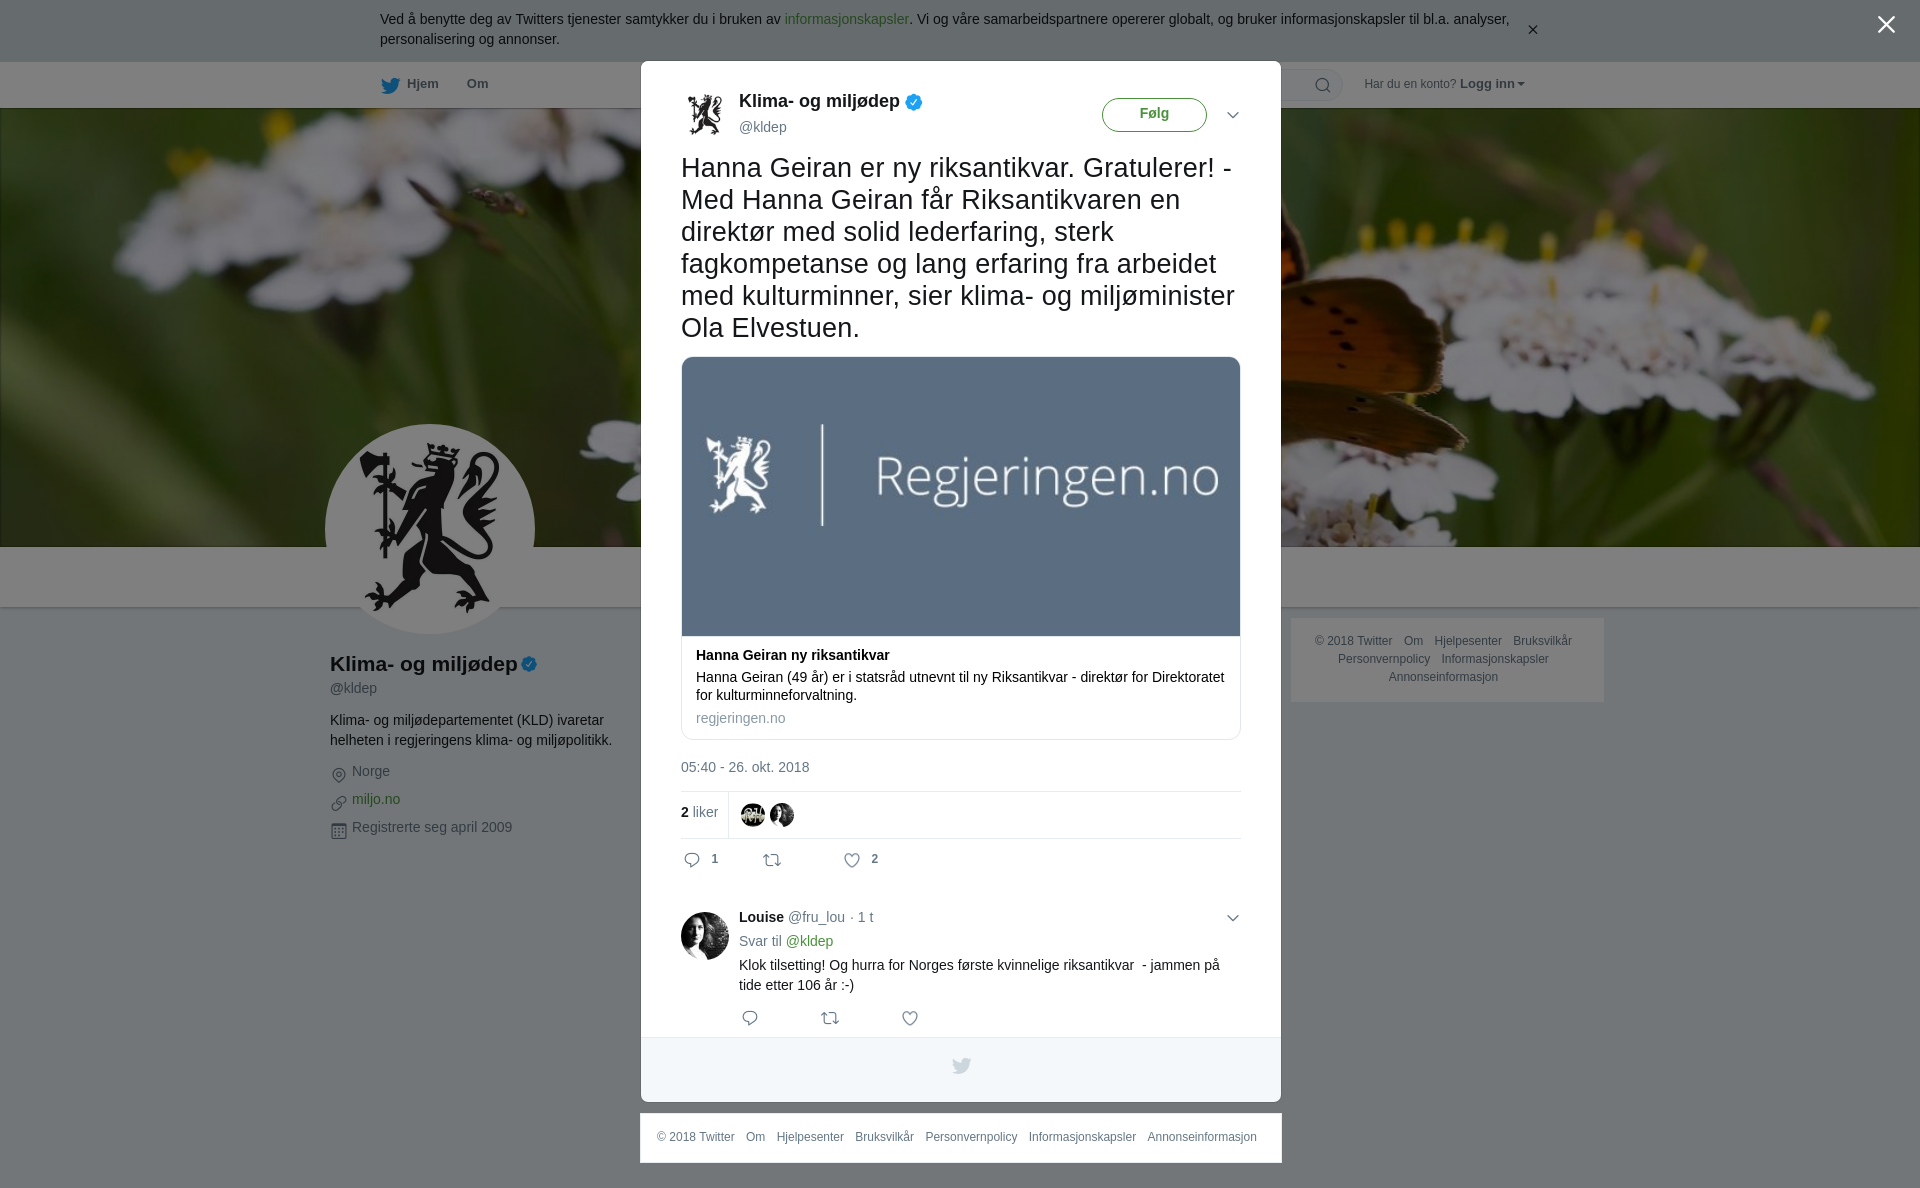Open the Om menu item in the top bar

[x=477, y=84]
